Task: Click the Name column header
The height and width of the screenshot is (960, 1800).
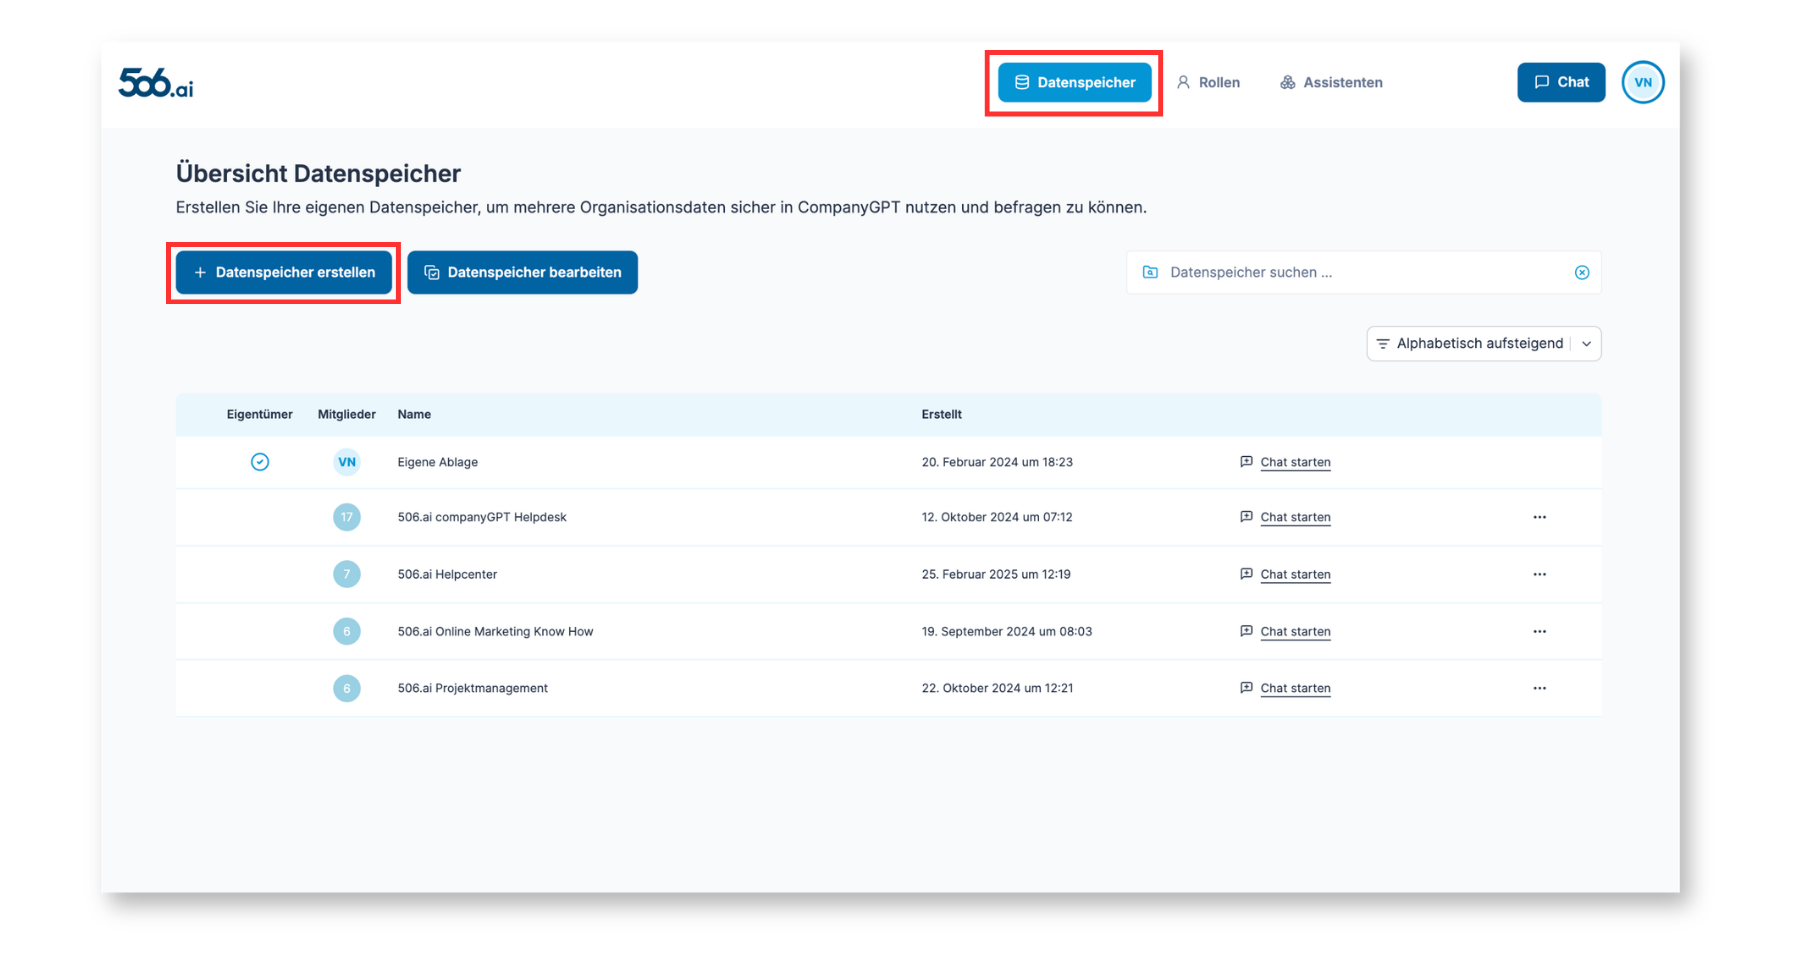Action: point(414,414)
